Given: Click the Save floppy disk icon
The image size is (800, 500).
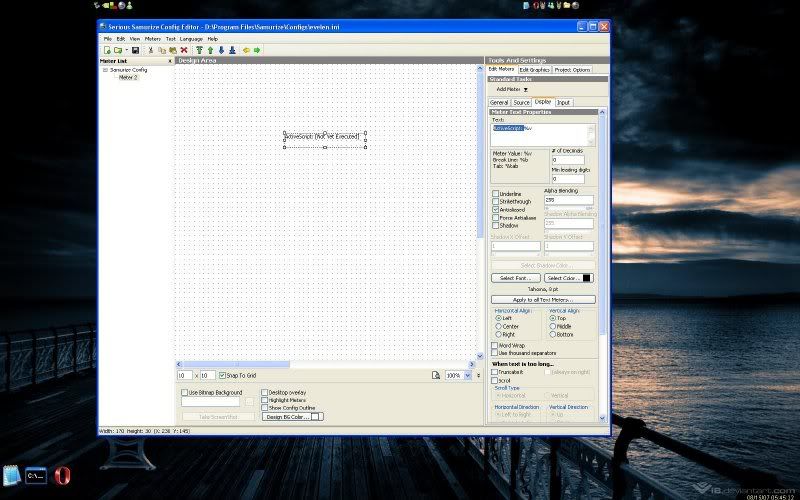Looking at the screenshot, I should 135,50.
